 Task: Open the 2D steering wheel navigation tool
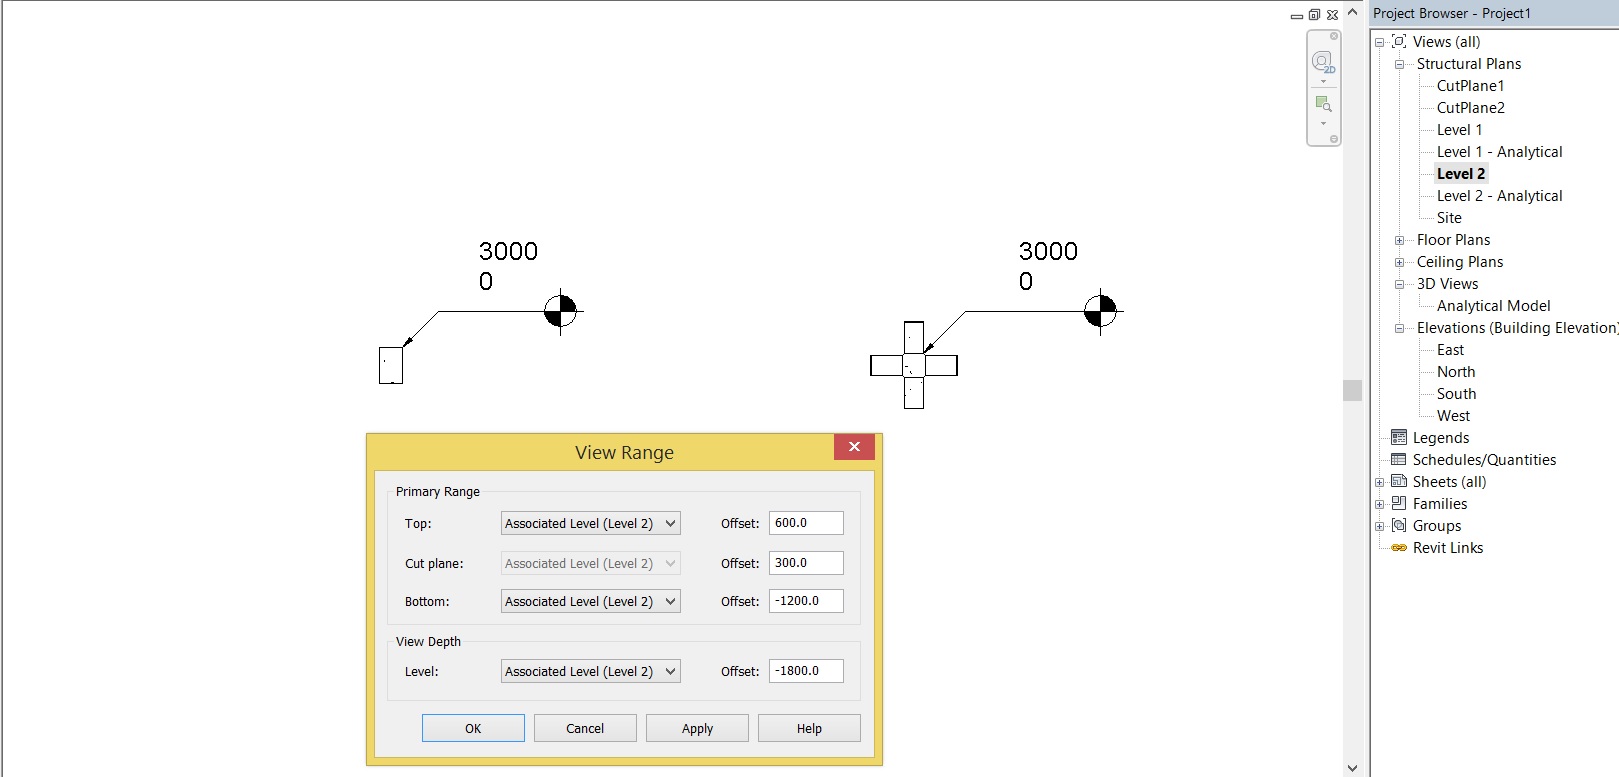[1323, 62]
